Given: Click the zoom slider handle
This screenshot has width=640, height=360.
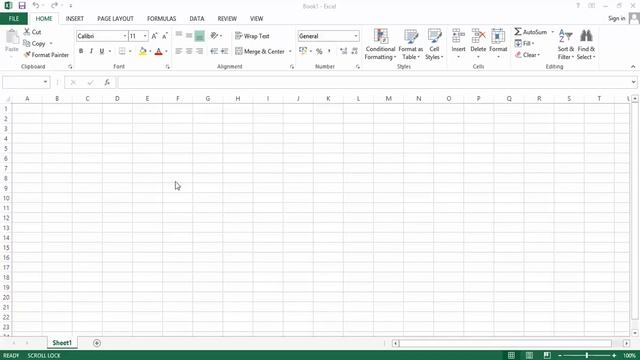Looking at the screenshot, I should coord(587,356).
